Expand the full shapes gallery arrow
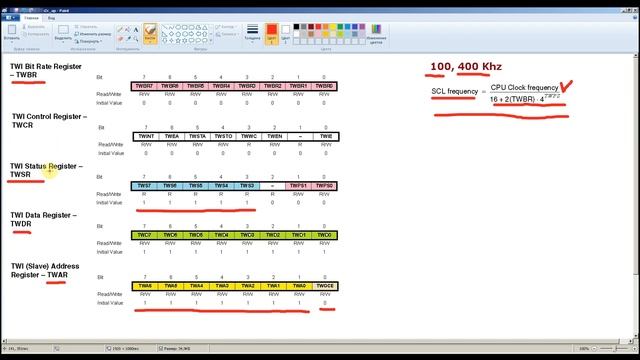Viewport: 640px width, 360px height. click(211, 41)
